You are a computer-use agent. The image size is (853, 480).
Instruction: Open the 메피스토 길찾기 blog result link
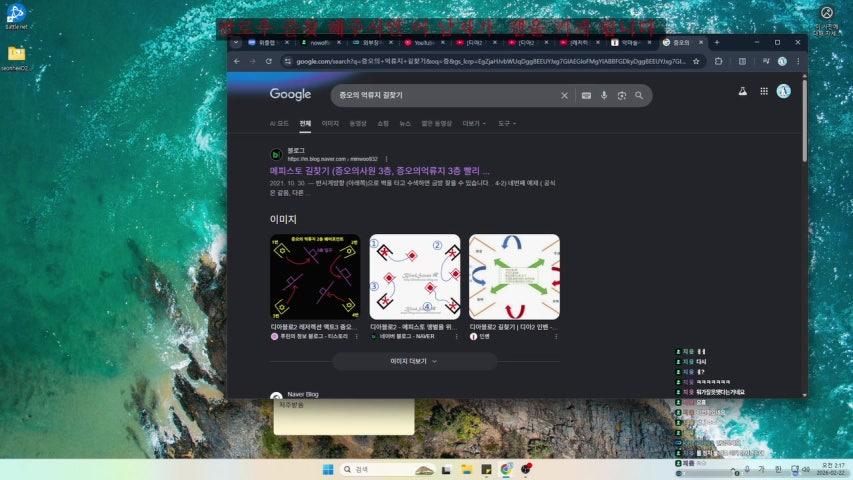tap(379, 171)
